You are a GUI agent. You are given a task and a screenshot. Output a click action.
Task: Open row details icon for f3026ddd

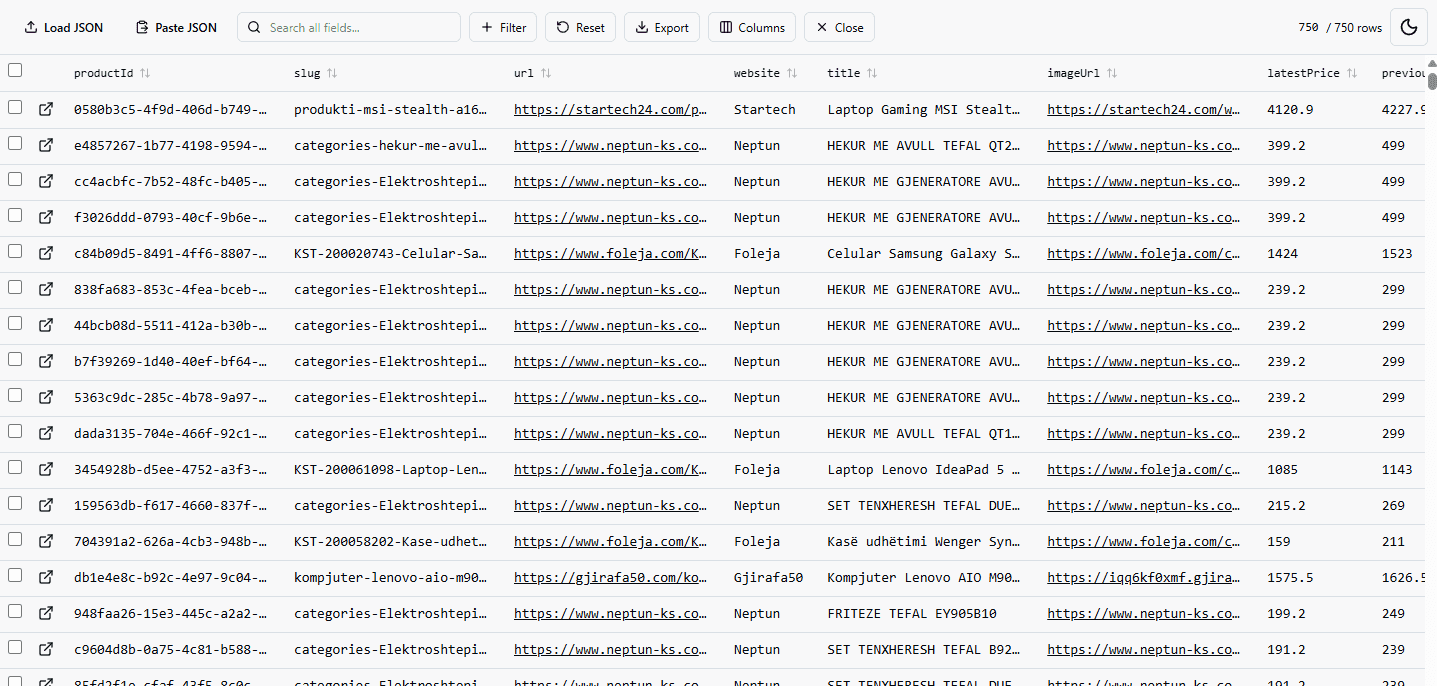[46, 217]
